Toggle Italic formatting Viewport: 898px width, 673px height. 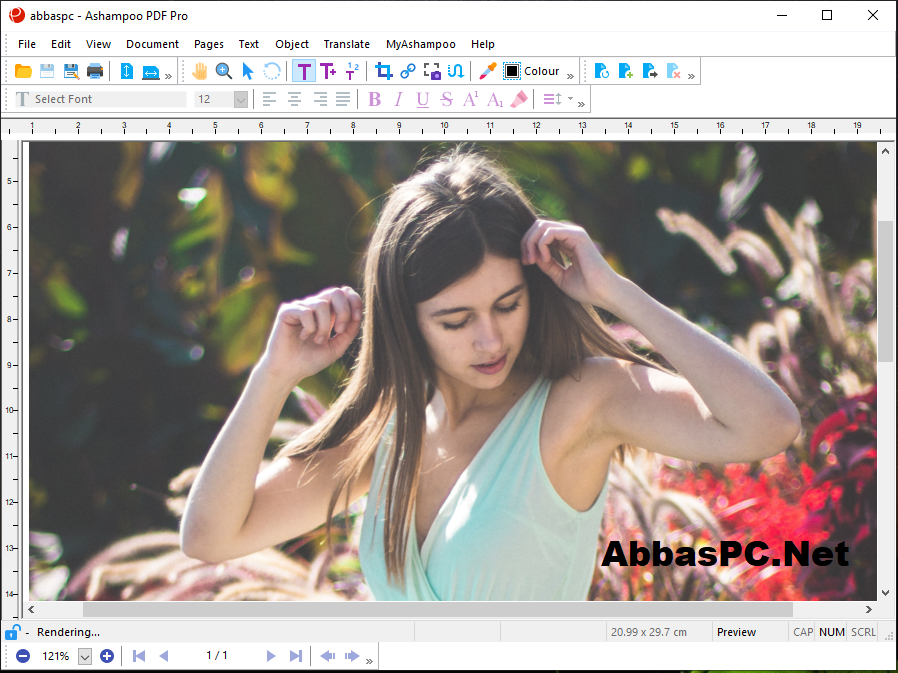399,99
